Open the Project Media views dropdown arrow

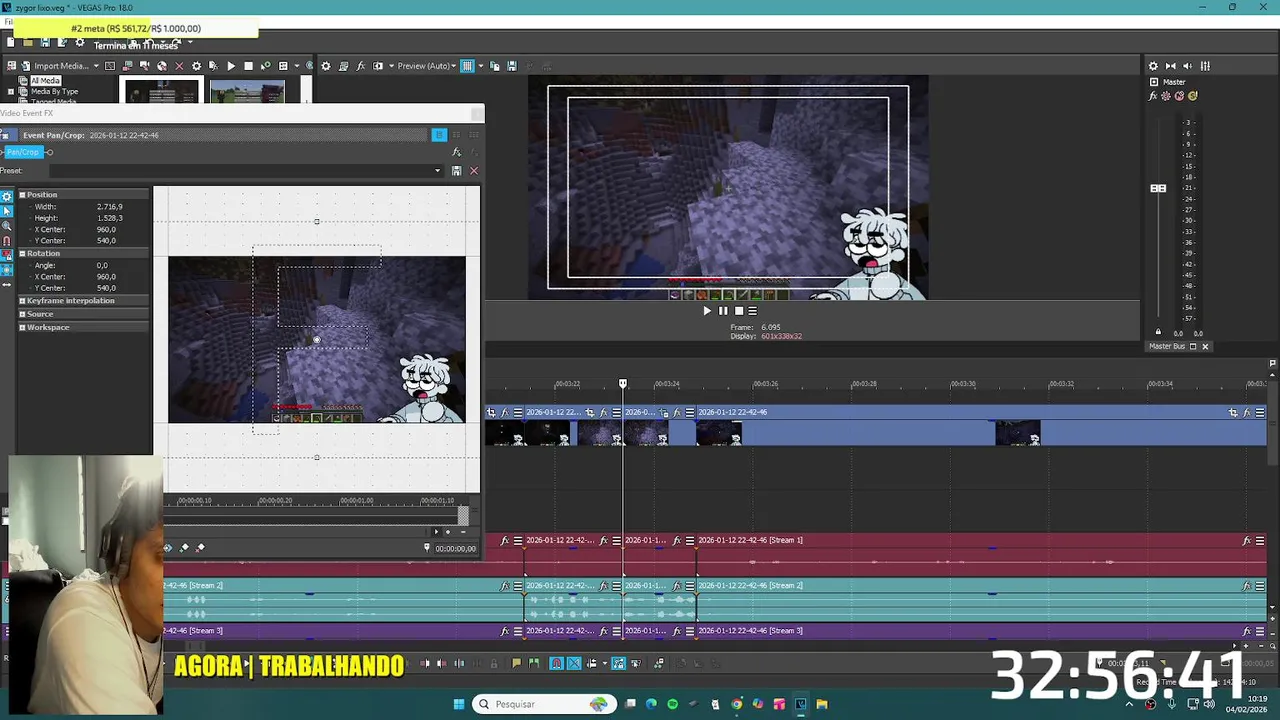(297, 66)
